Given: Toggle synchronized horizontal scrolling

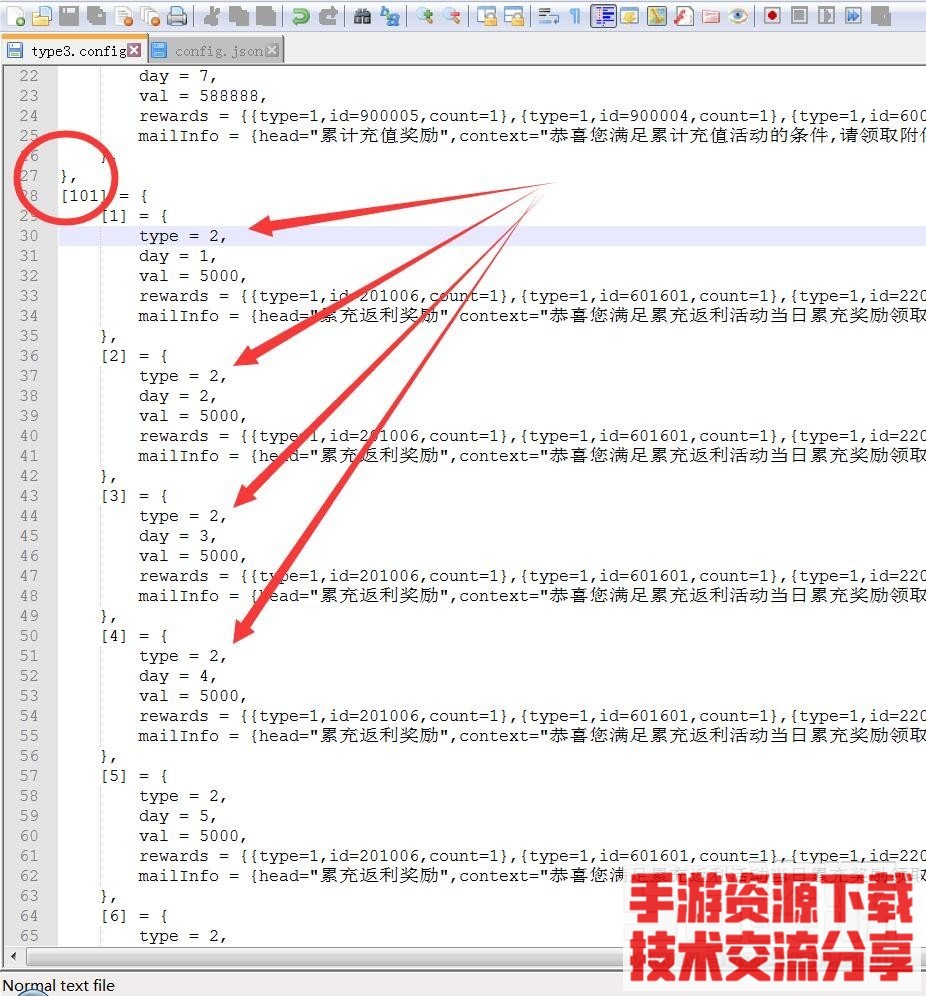Looking at the screenshot, I should coord(513,16).
